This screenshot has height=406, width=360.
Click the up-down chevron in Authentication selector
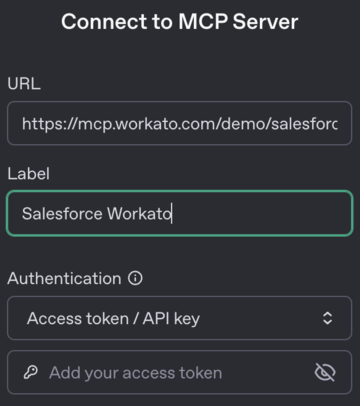pyautogui.click(x=328, y=318)
